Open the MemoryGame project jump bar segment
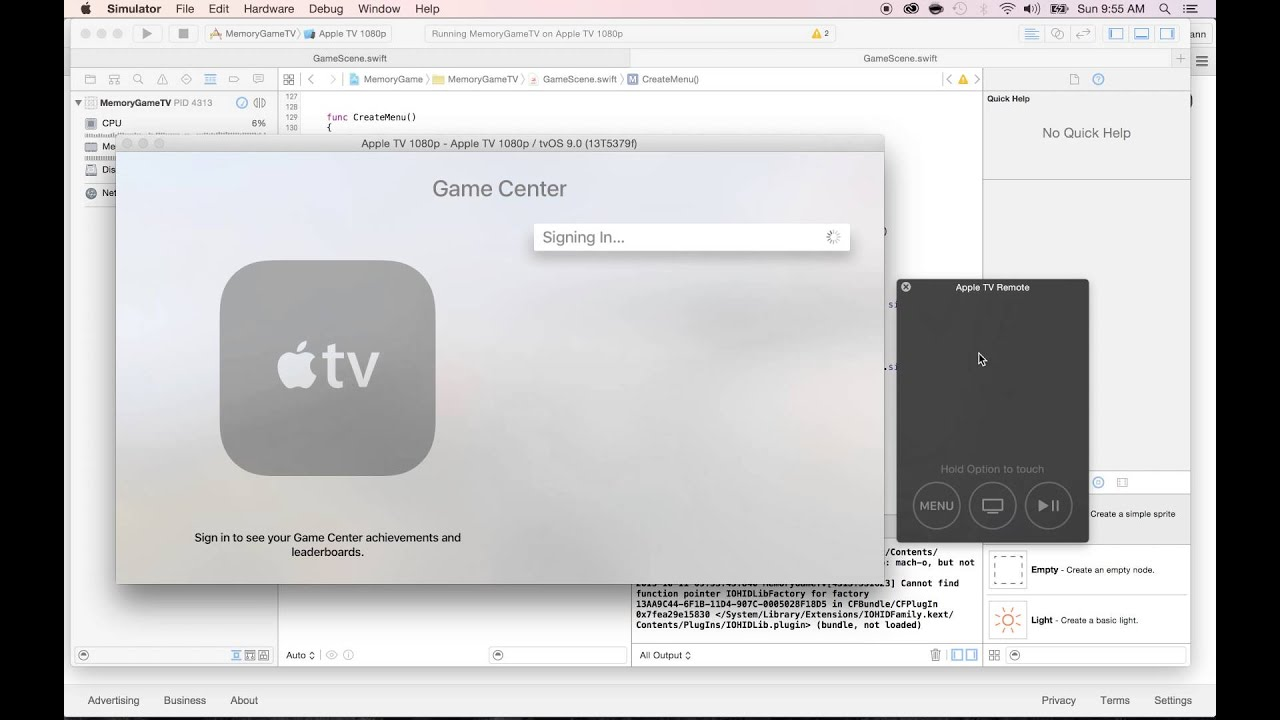Screen dimensions: 1280x720 point(386,79)
